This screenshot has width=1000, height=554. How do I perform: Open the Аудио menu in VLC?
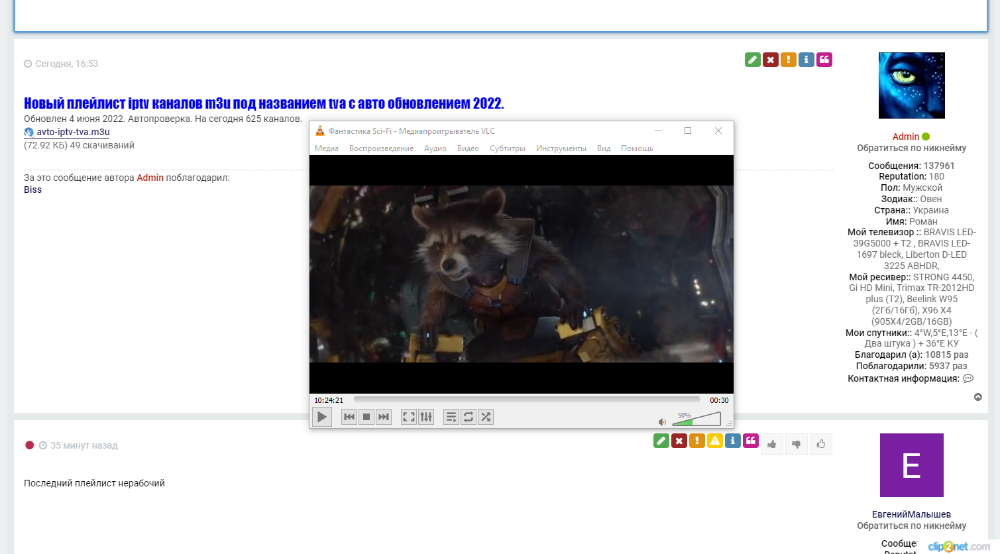[436, 148]
